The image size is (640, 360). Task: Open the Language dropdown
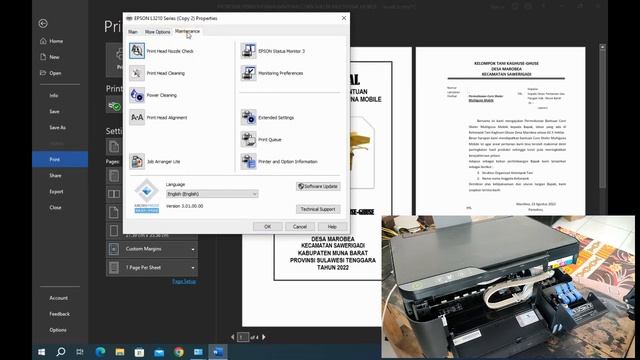(212, 194)
